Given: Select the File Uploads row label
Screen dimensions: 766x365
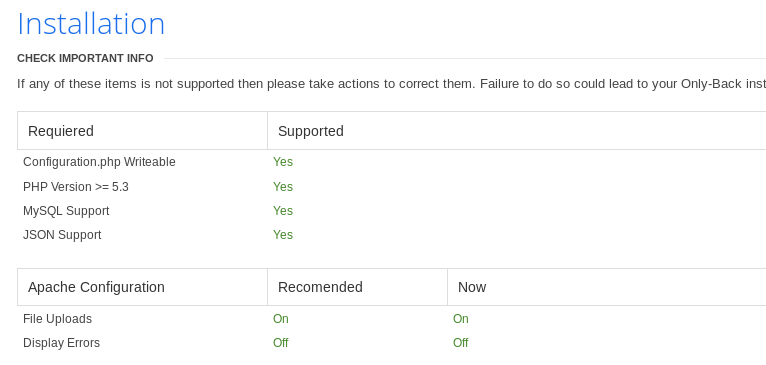Looking at the screenshot, I should [x=57, y=319].
